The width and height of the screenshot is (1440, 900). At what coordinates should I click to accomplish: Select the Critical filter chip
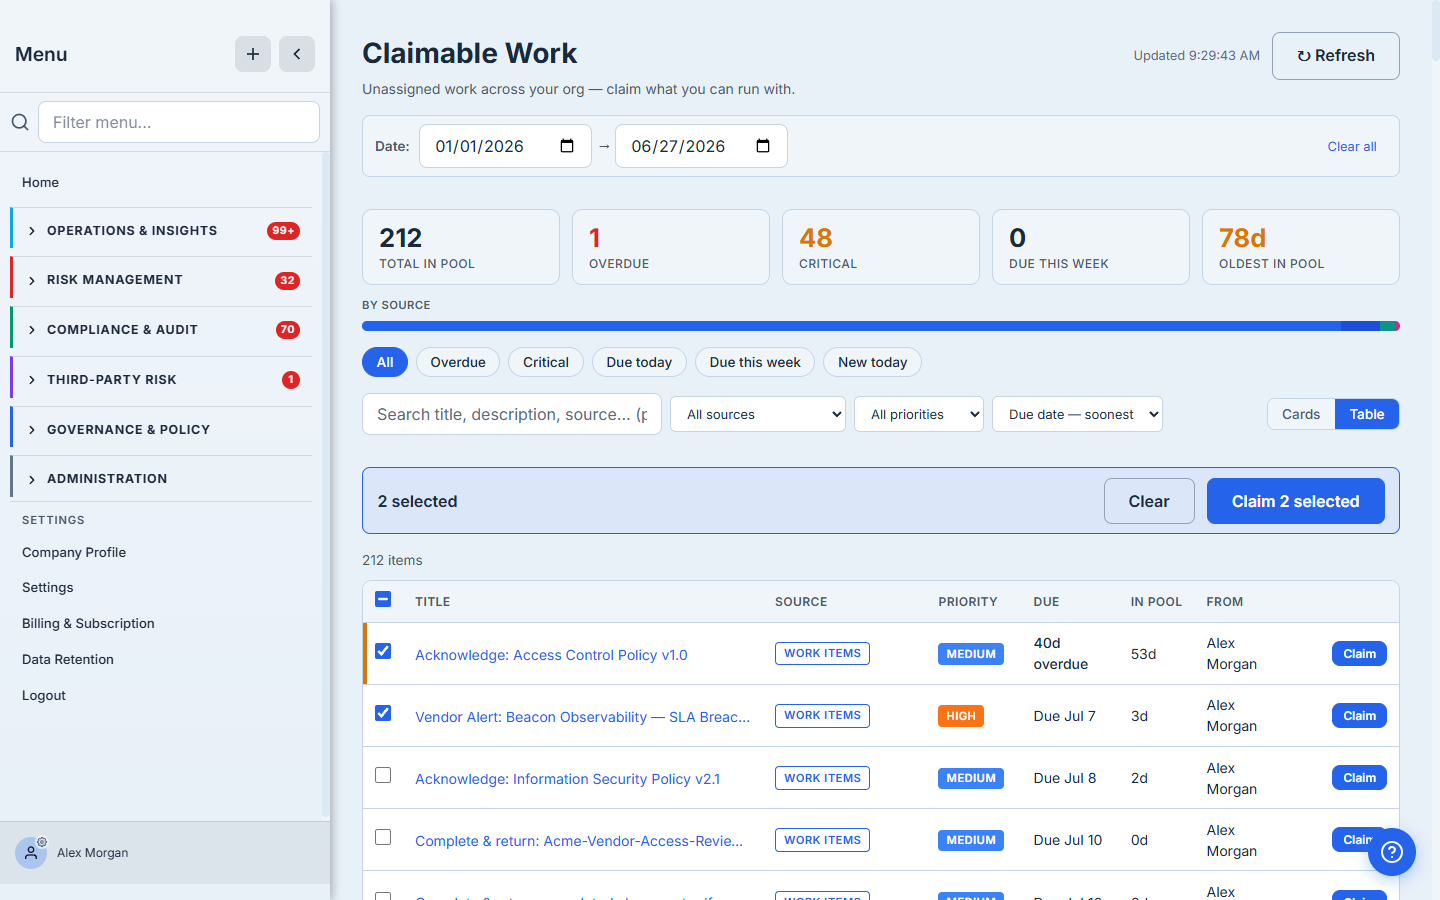pos(546,362)
